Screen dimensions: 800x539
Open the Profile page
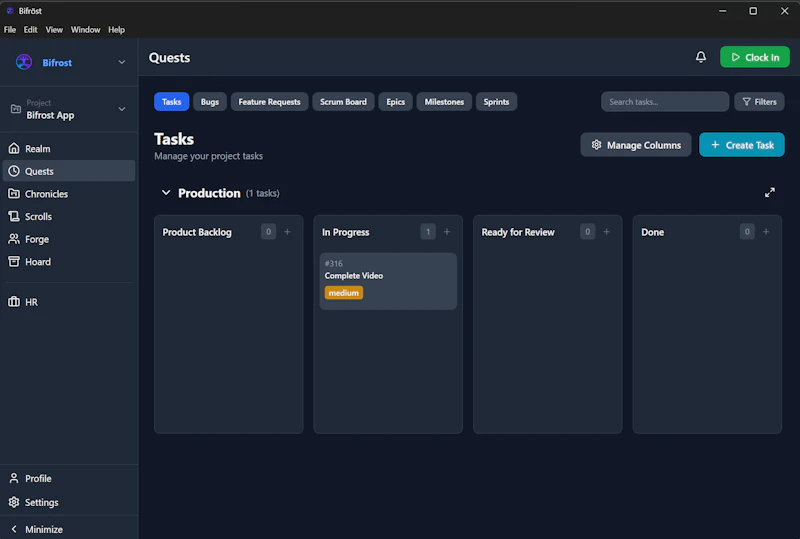pos(69,478)
